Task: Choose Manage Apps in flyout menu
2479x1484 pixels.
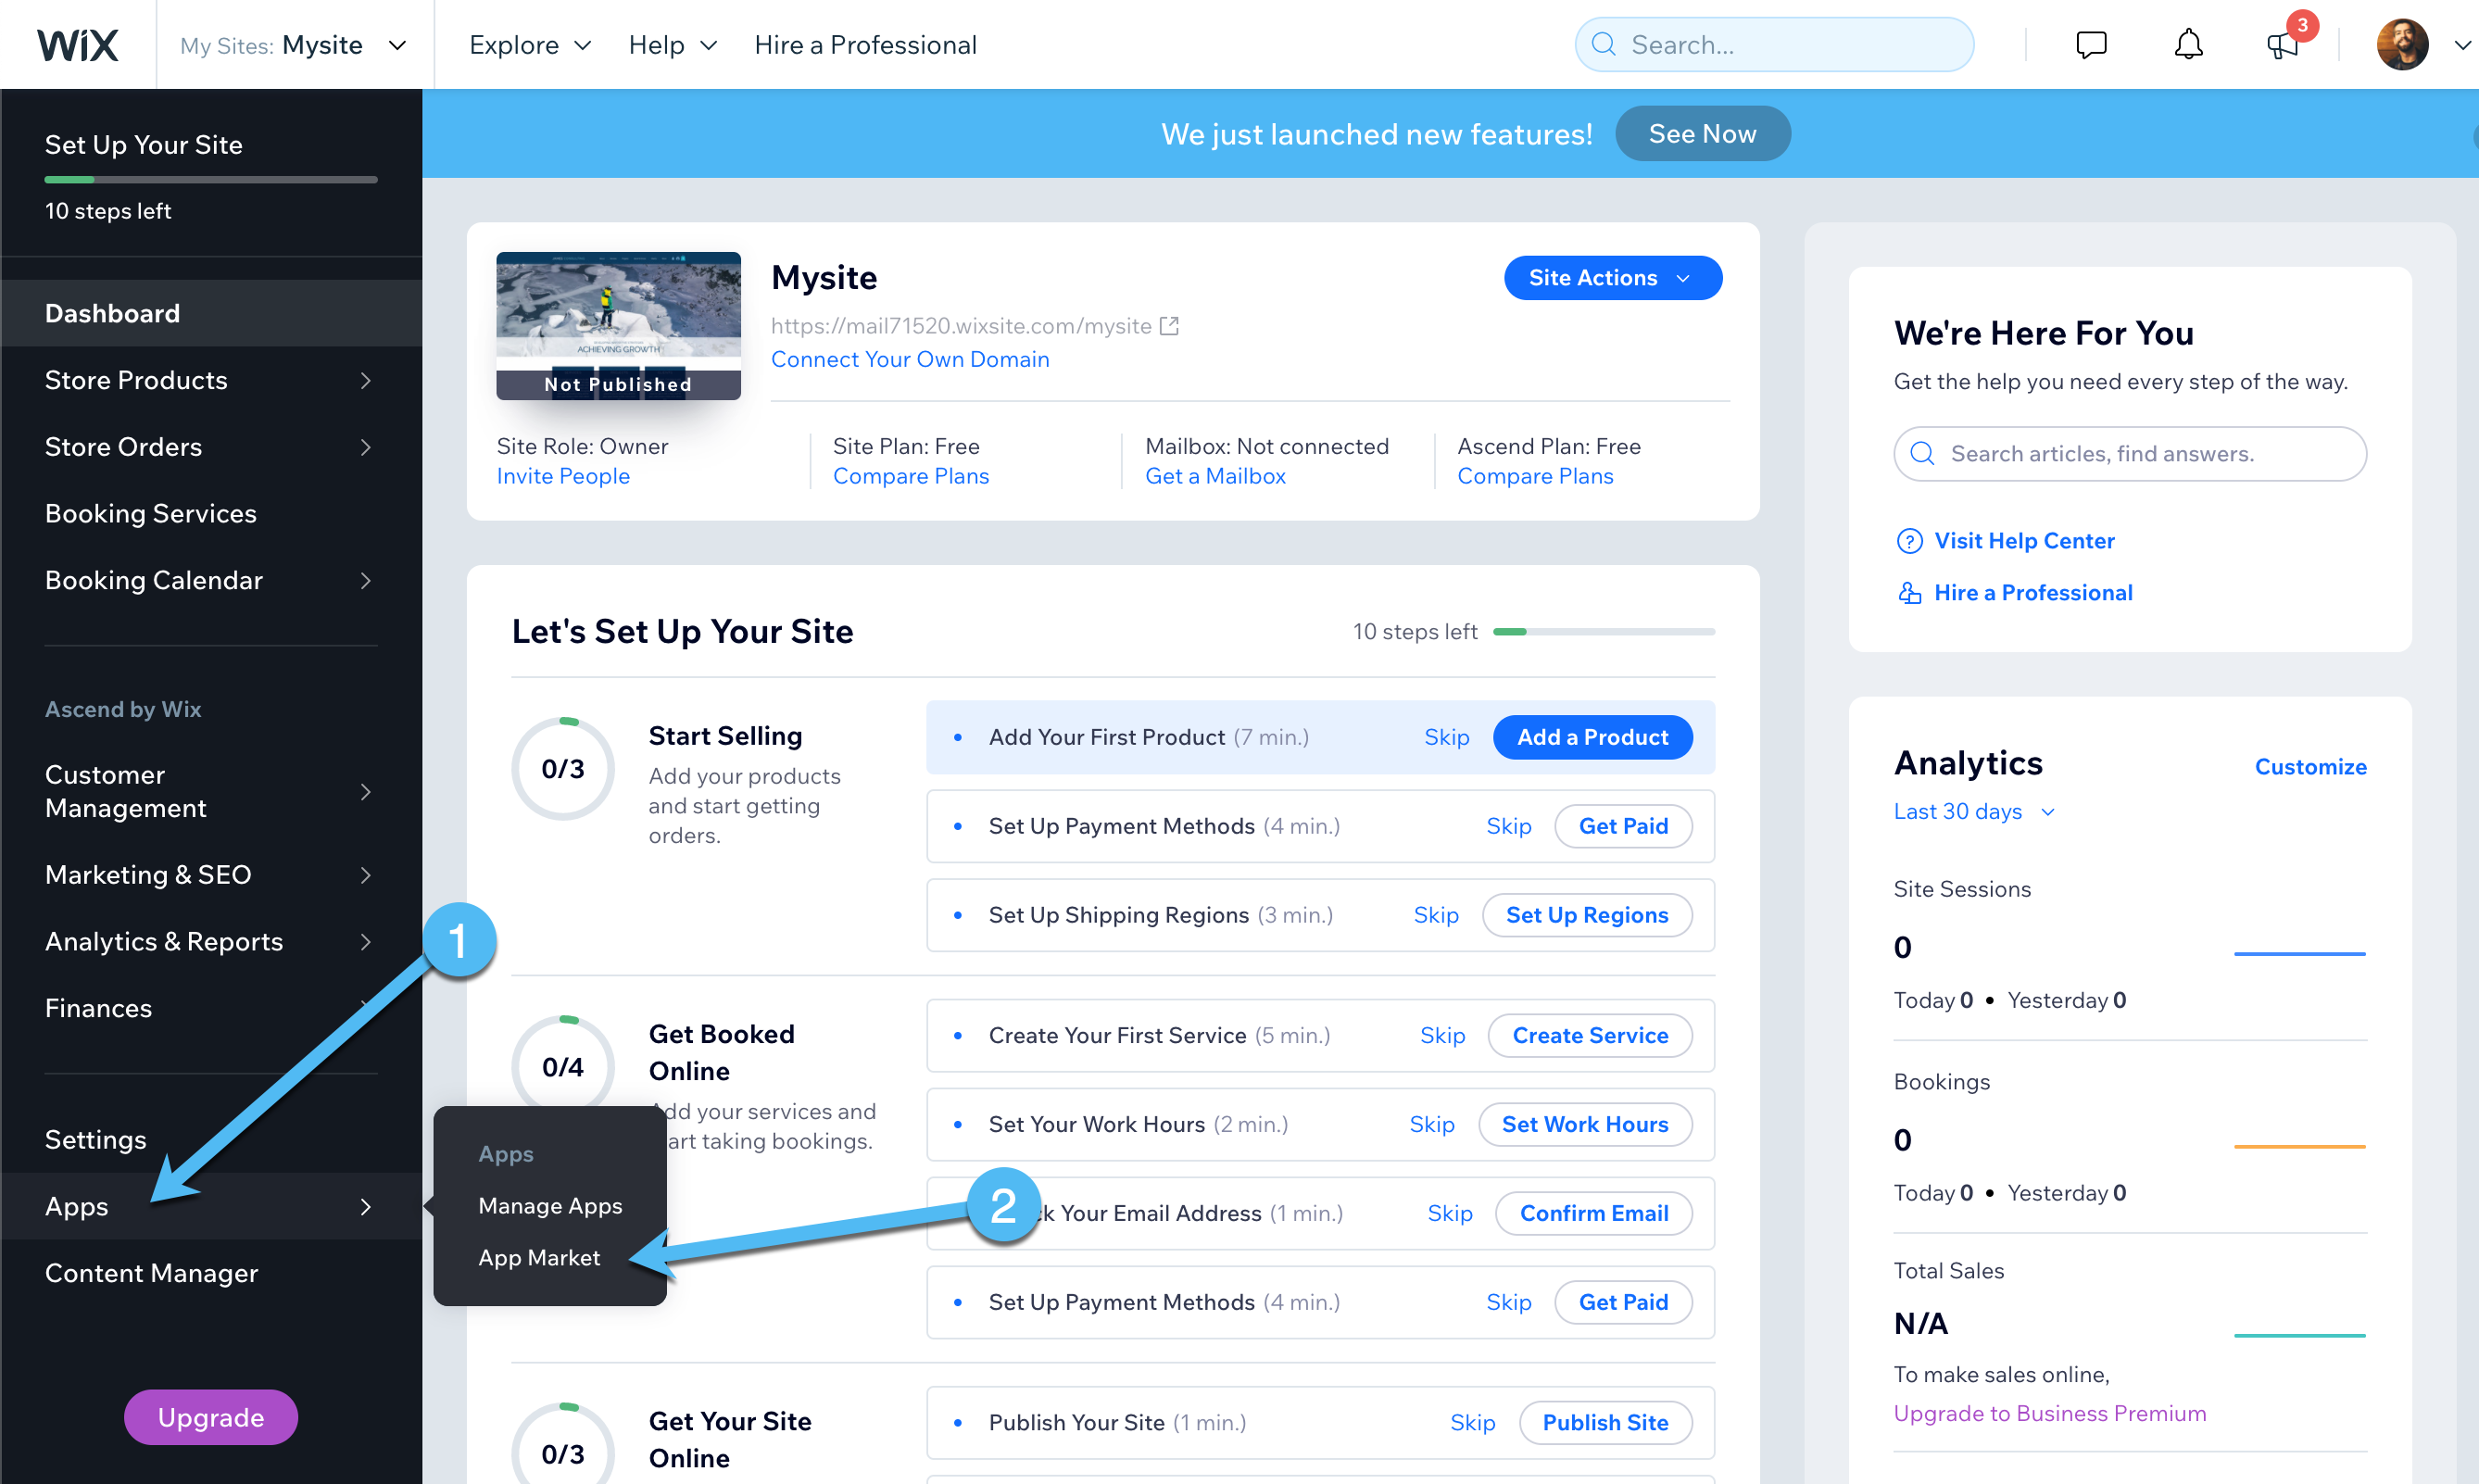Action: pos(550,1206)
